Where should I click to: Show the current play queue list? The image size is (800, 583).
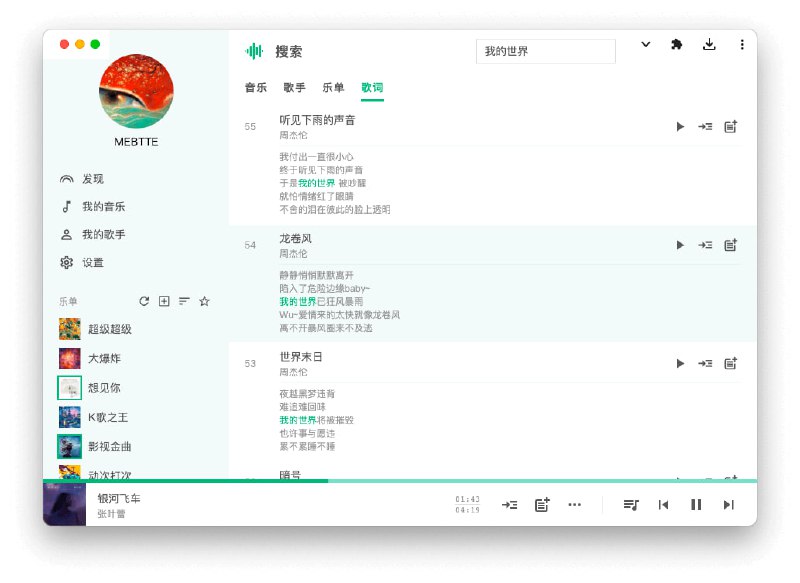click(631, 505)
